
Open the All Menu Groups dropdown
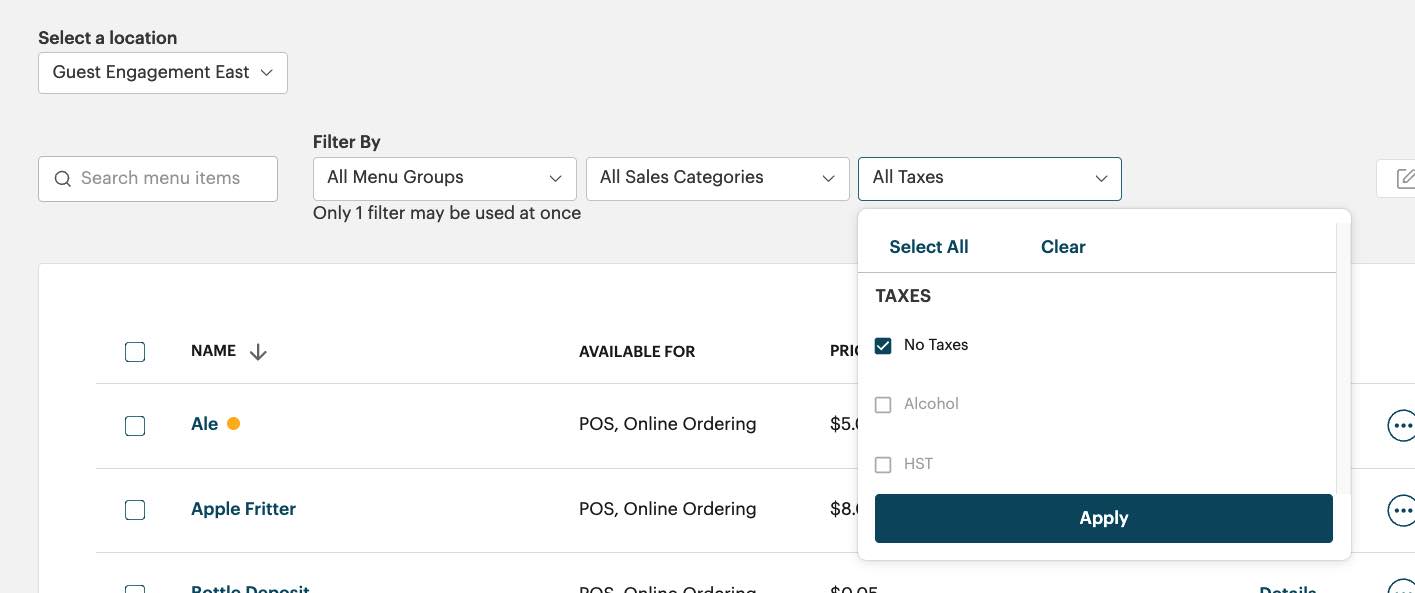click(444, 177)
